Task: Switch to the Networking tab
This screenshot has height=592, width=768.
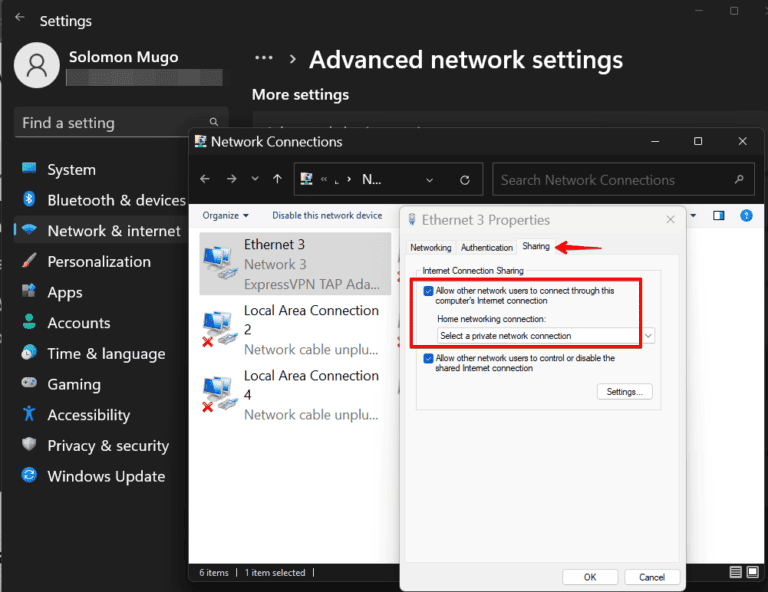Action: 431,247
